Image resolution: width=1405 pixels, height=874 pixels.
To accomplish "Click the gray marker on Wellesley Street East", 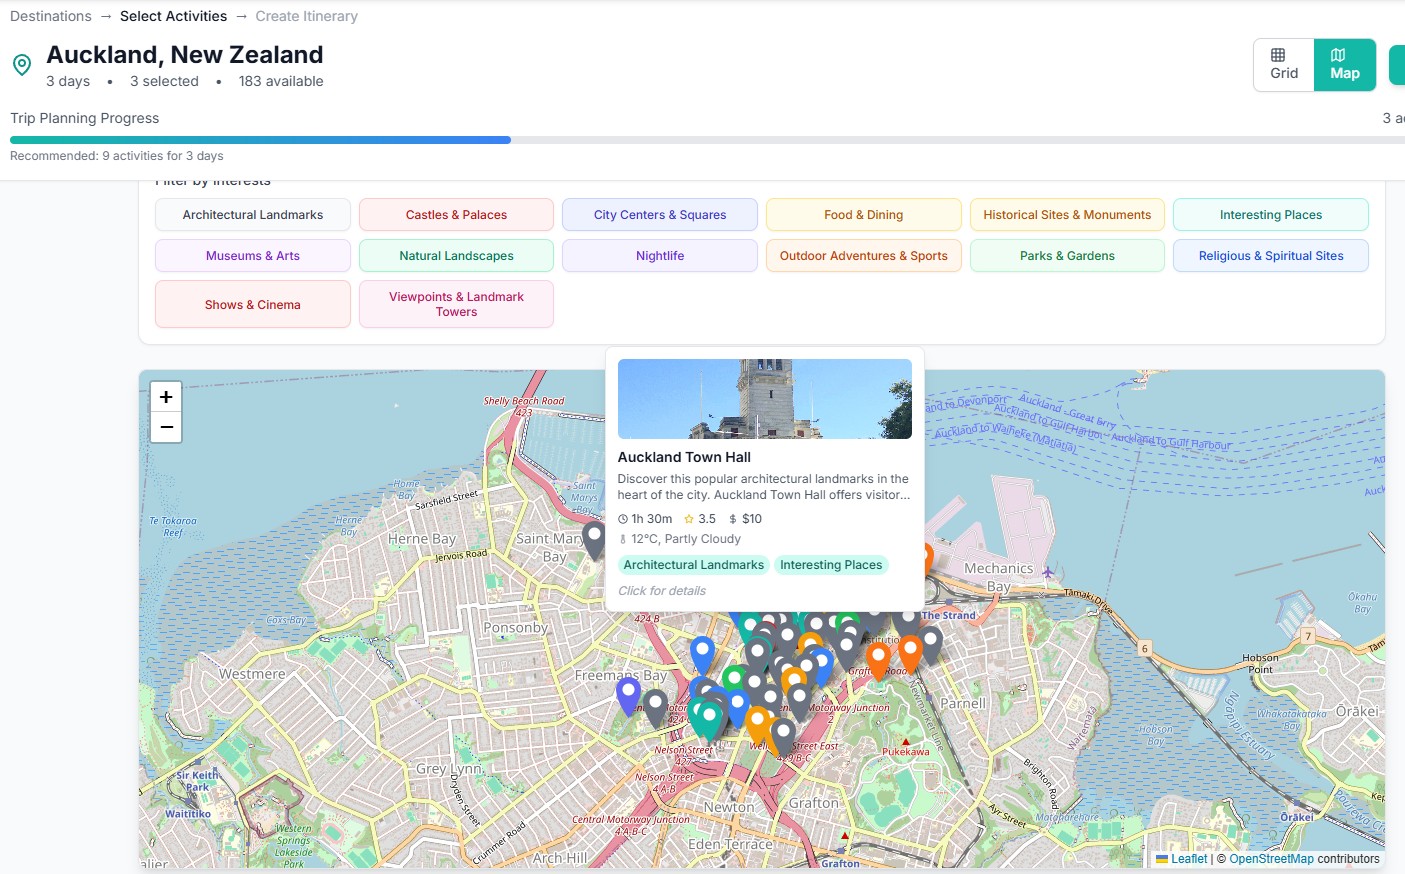I will 783,737.
